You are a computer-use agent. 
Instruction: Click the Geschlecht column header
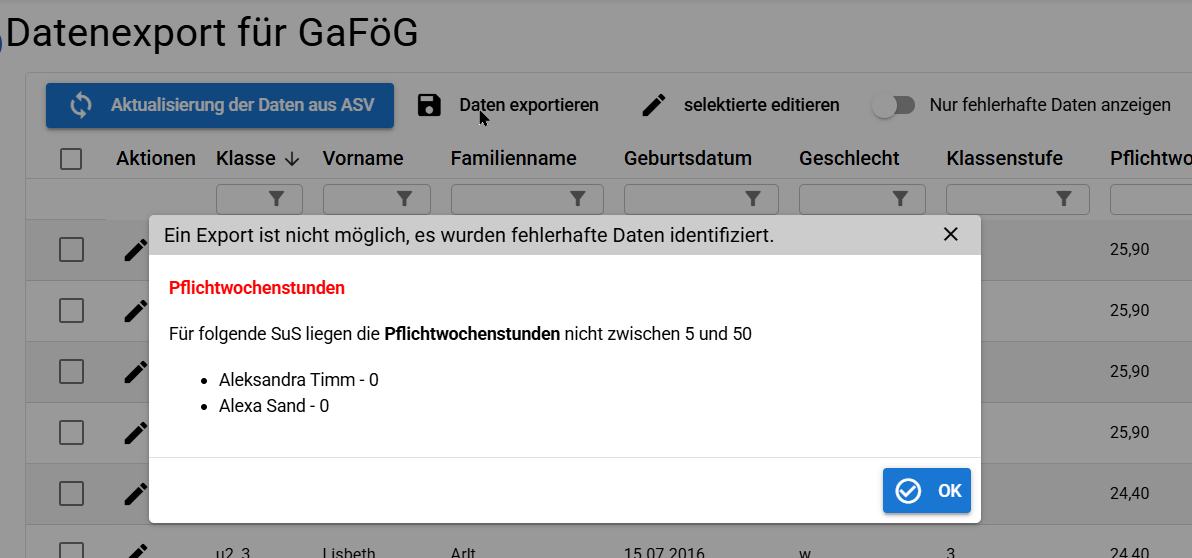pos(849,159)
